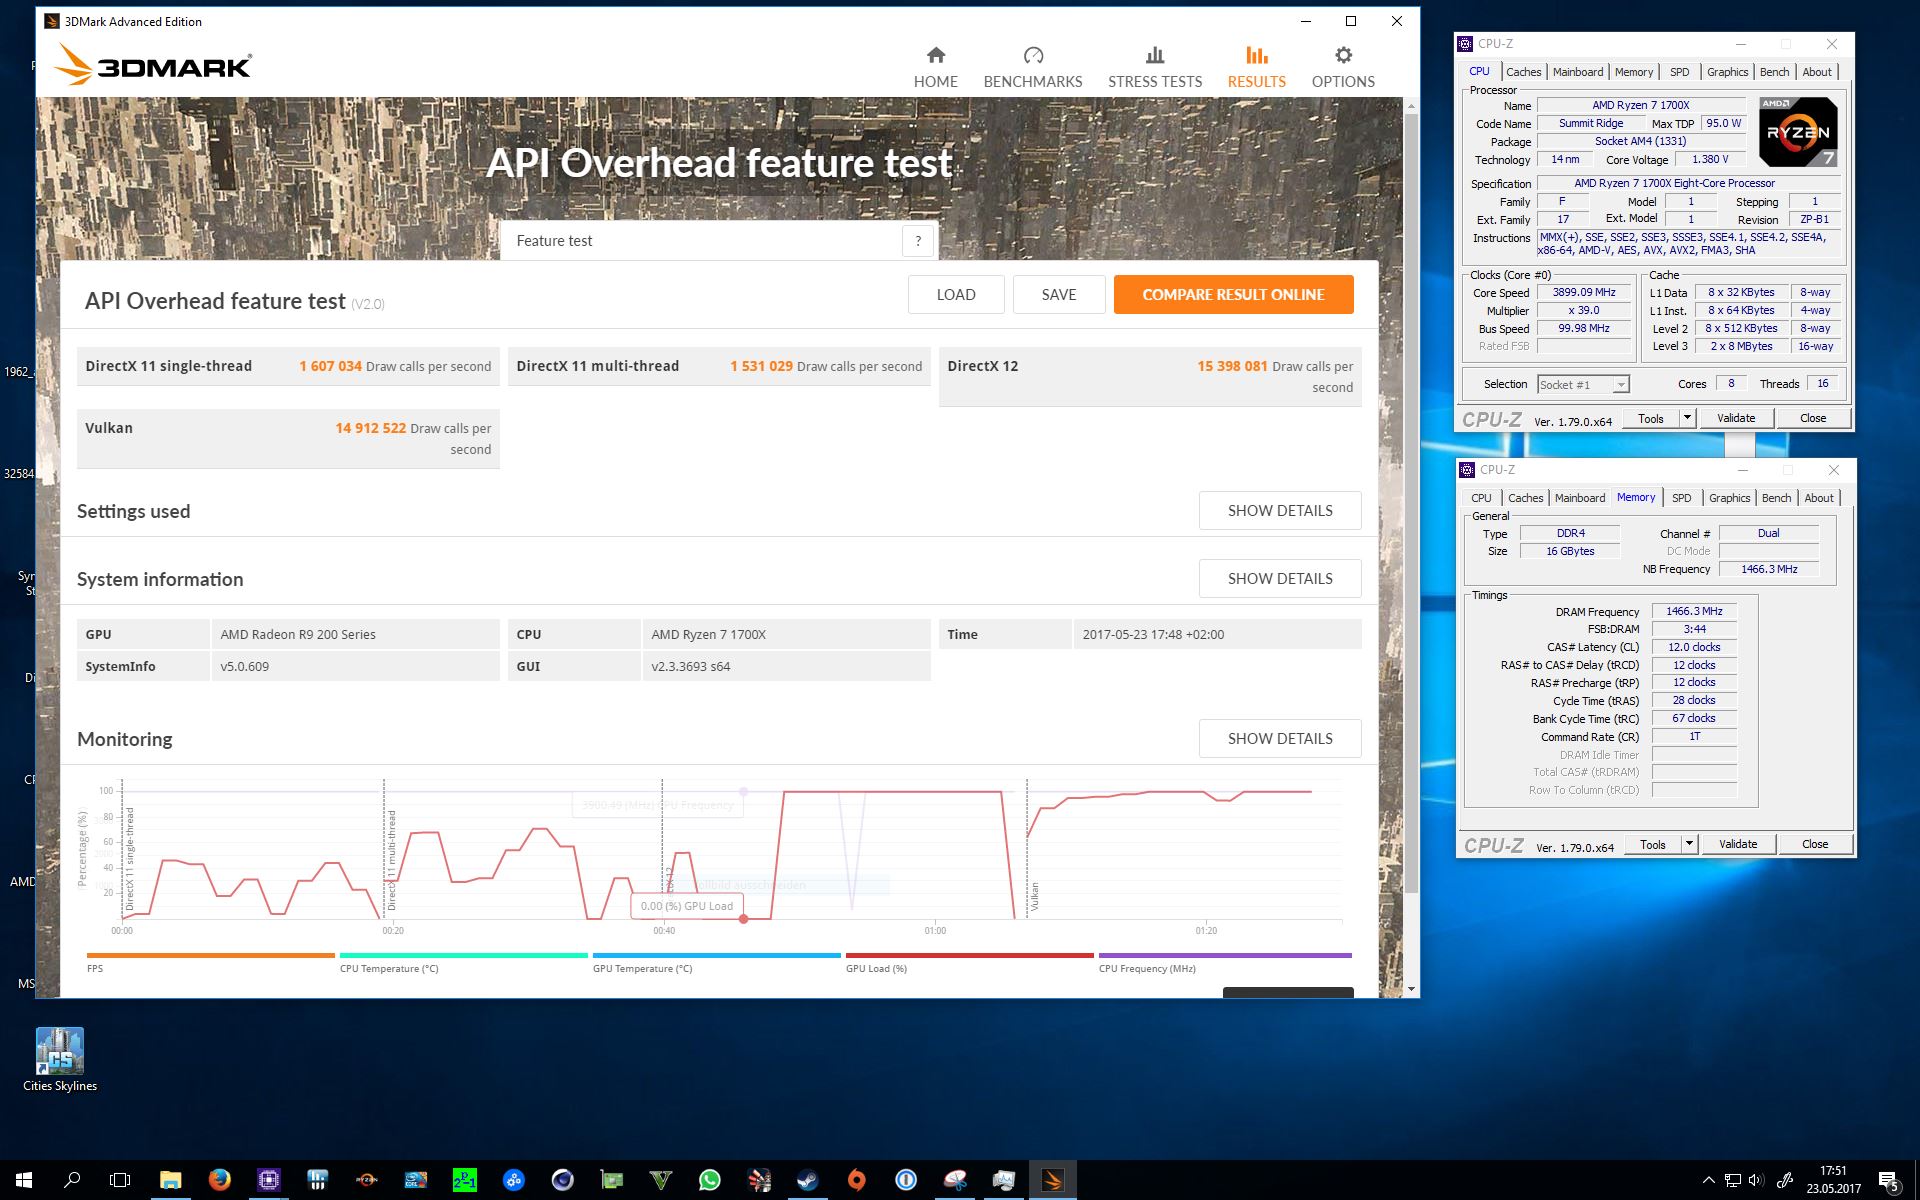Switch to SPD tab in lower CPU-Z window

[1682, 498]
